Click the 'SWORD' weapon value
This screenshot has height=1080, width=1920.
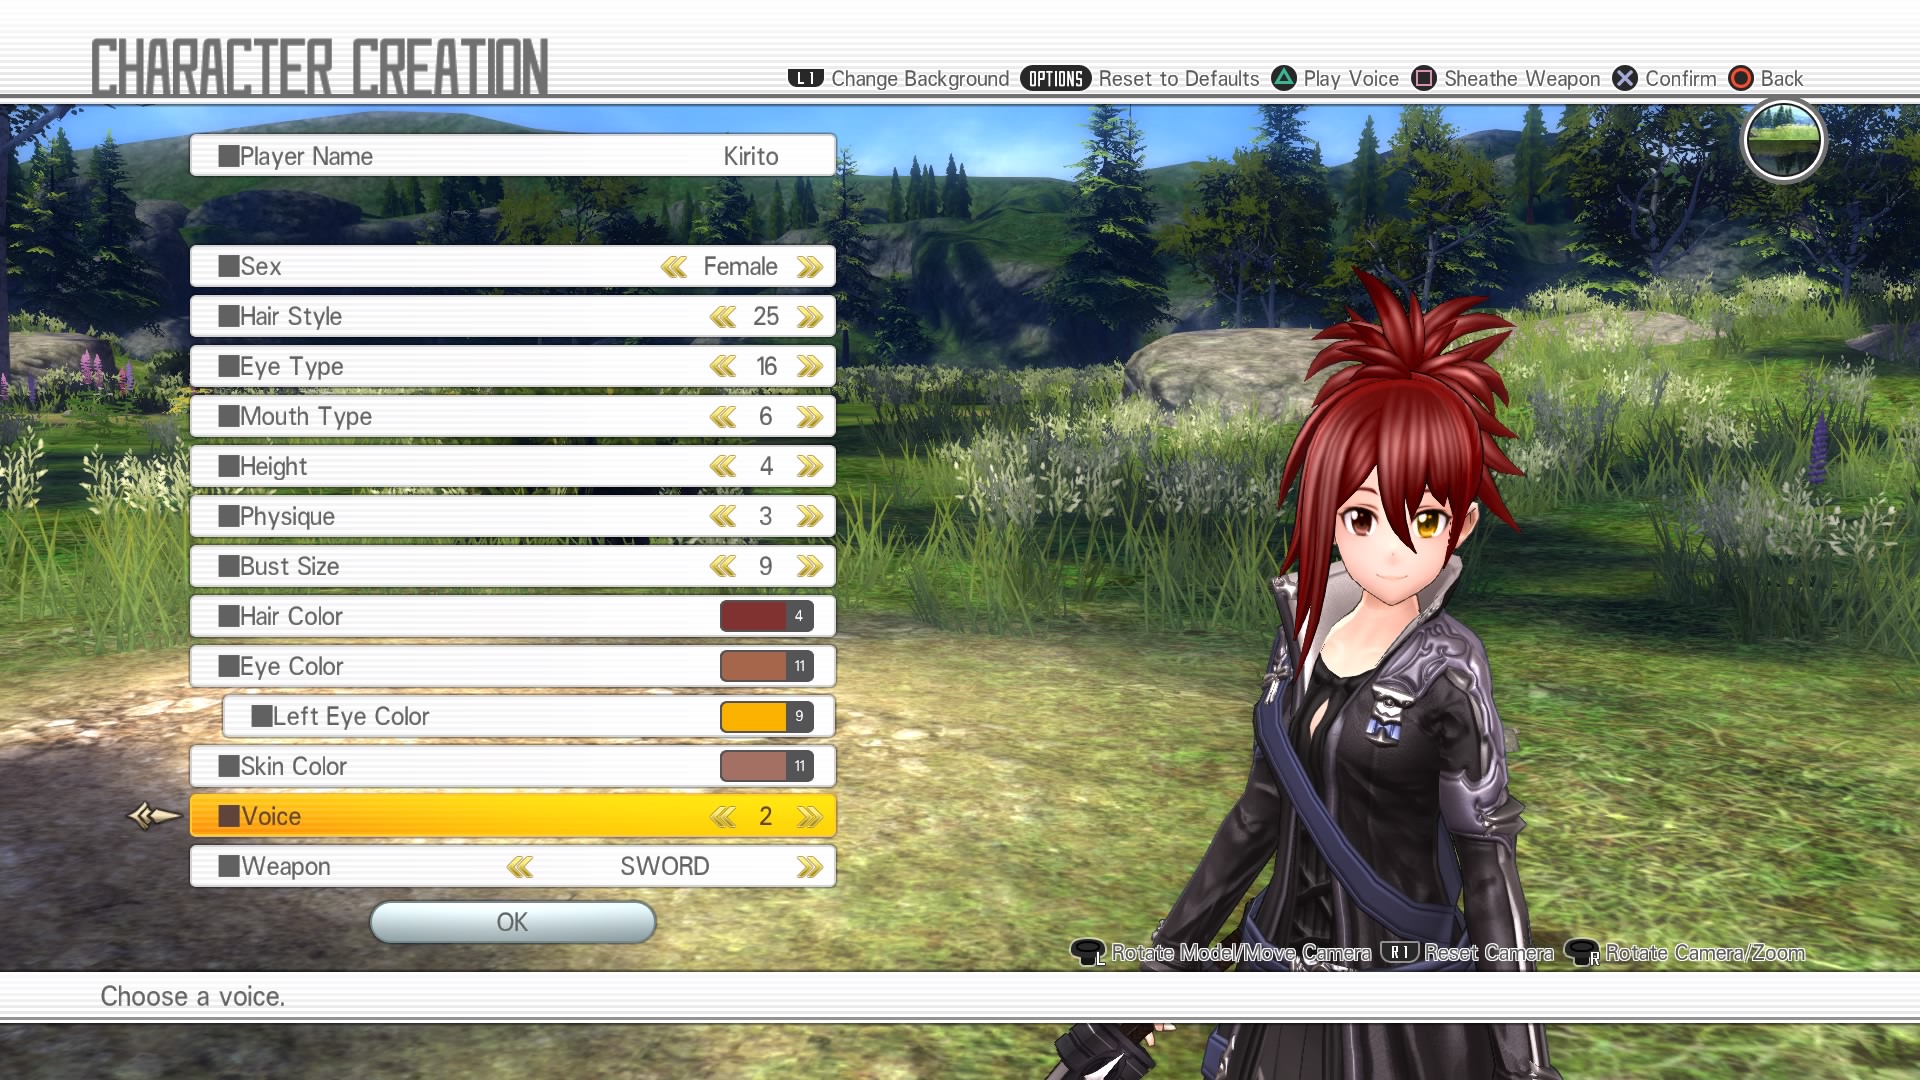point(665,867)
